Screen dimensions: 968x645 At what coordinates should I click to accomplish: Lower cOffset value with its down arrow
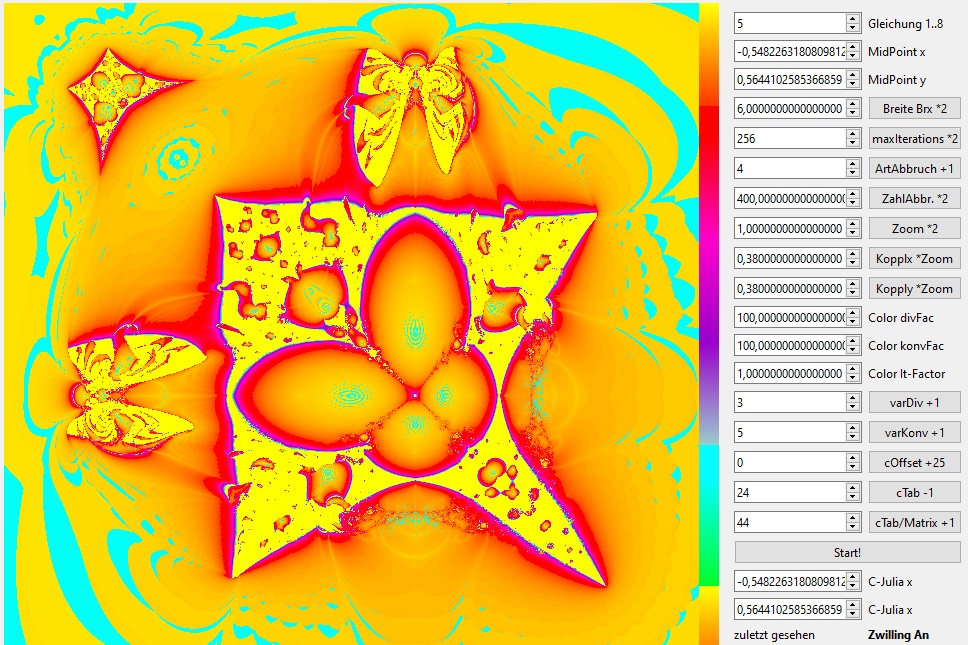(x=853, y=467)
